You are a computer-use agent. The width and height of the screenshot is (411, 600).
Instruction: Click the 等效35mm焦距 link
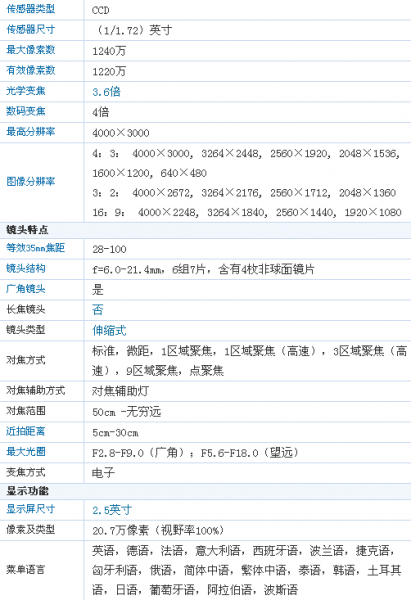point(36,248)
